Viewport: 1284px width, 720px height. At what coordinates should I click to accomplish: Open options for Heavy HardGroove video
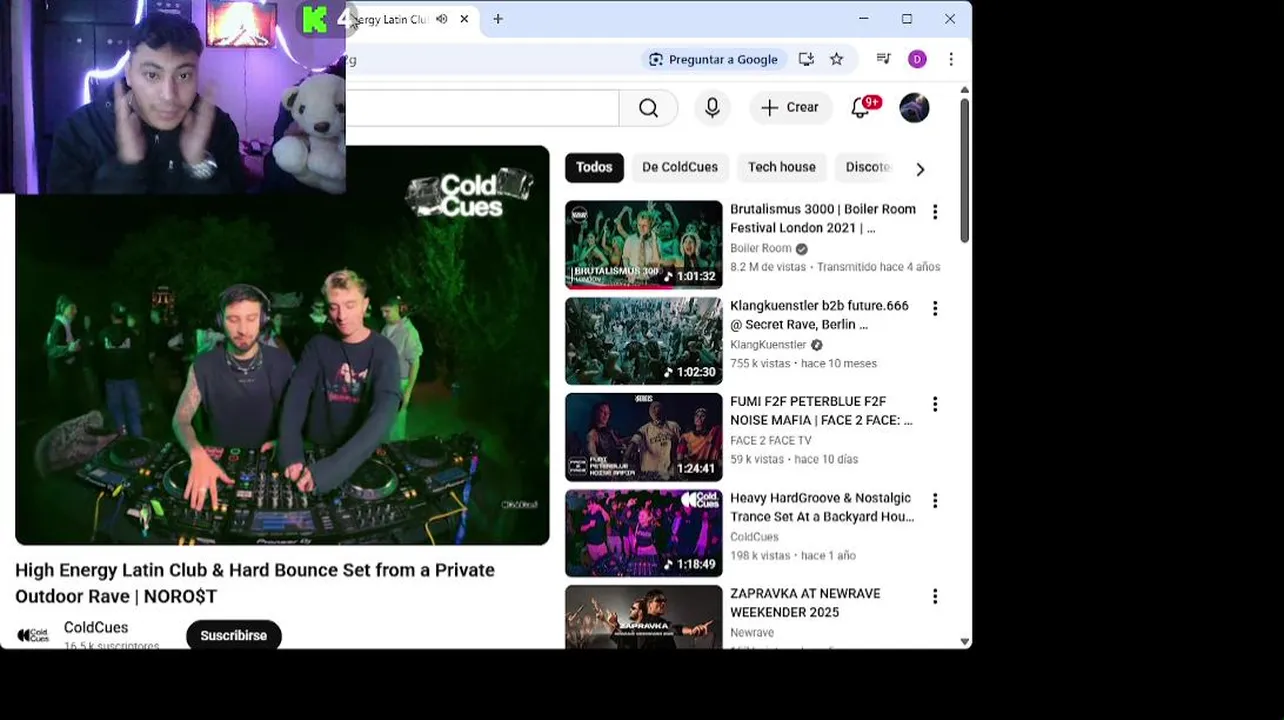pyautogui.click(x=935, y=500)
